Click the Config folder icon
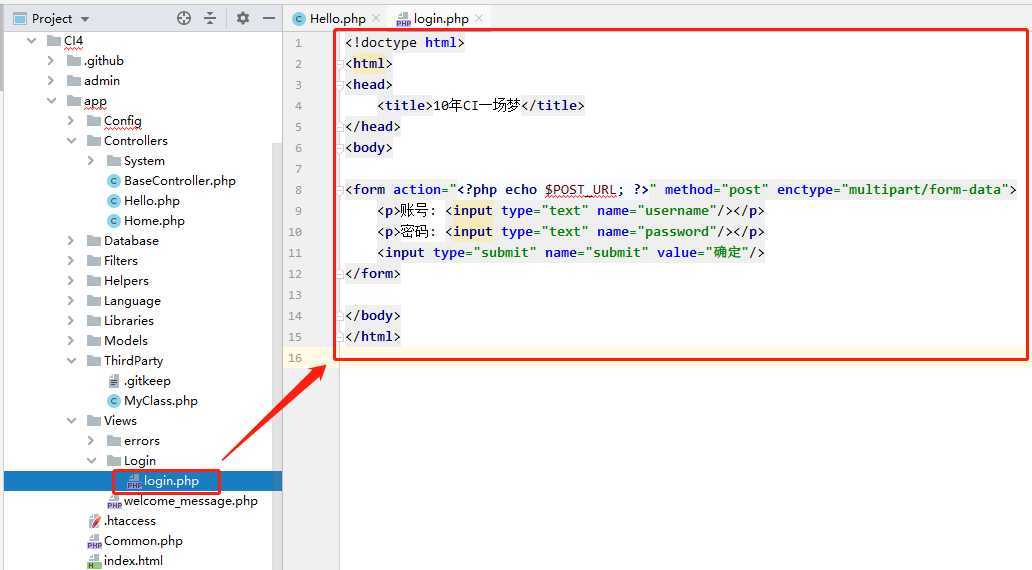 tap(94, 120)
